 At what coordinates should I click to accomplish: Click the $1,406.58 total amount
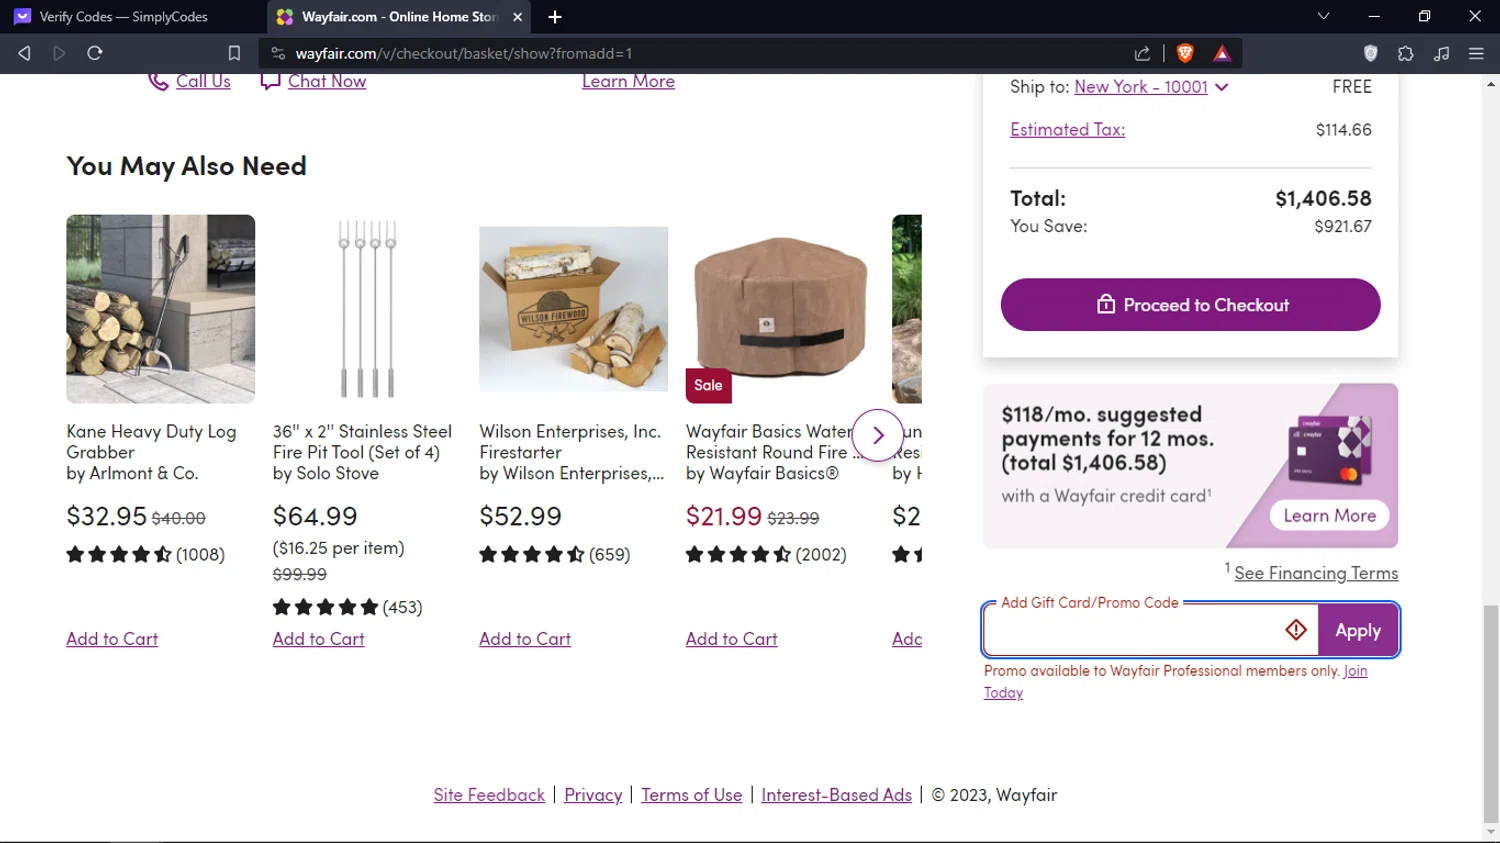(1323, 199)
